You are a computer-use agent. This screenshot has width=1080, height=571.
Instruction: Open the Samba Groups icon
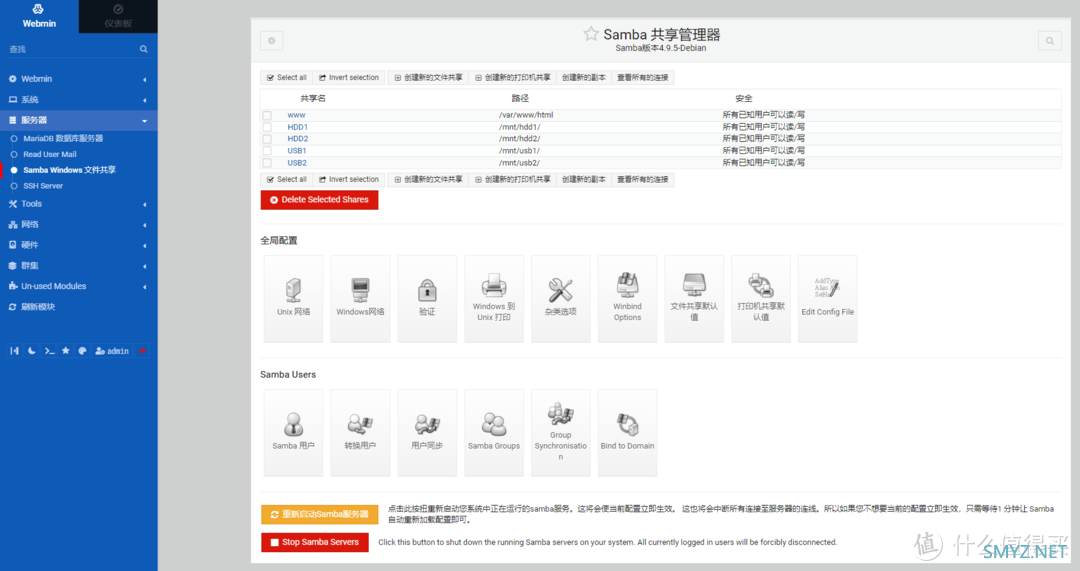pyautogui.click(x=494, y=433)
